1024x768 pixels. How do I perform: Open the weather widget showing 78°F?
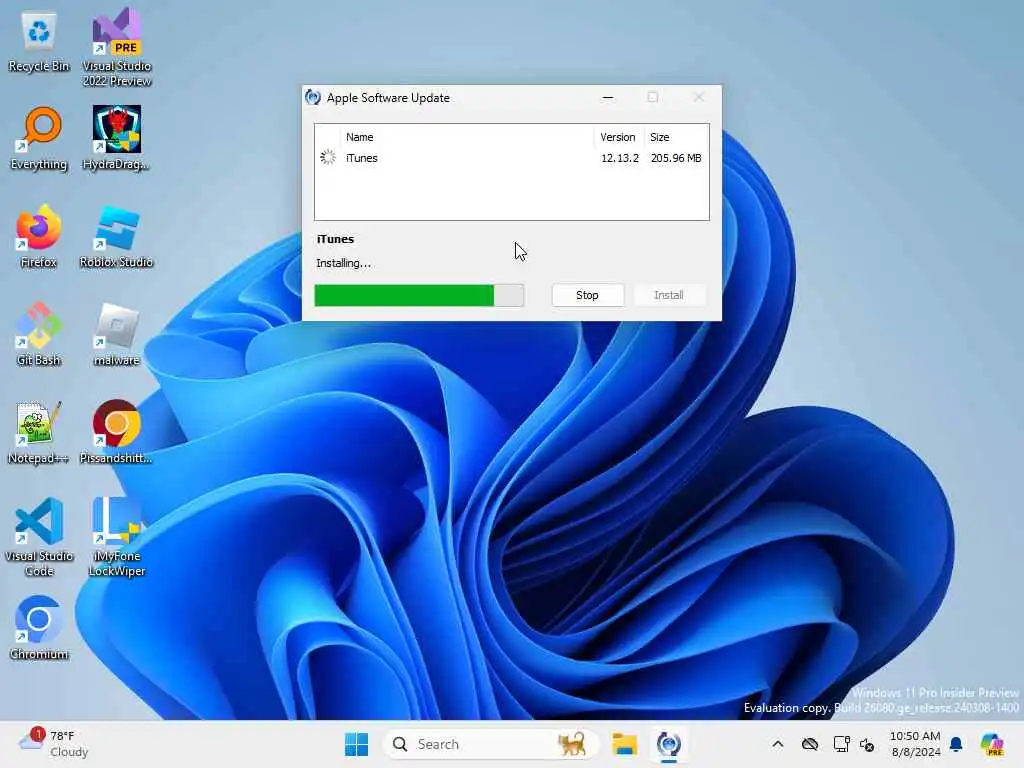click(54, 744)
